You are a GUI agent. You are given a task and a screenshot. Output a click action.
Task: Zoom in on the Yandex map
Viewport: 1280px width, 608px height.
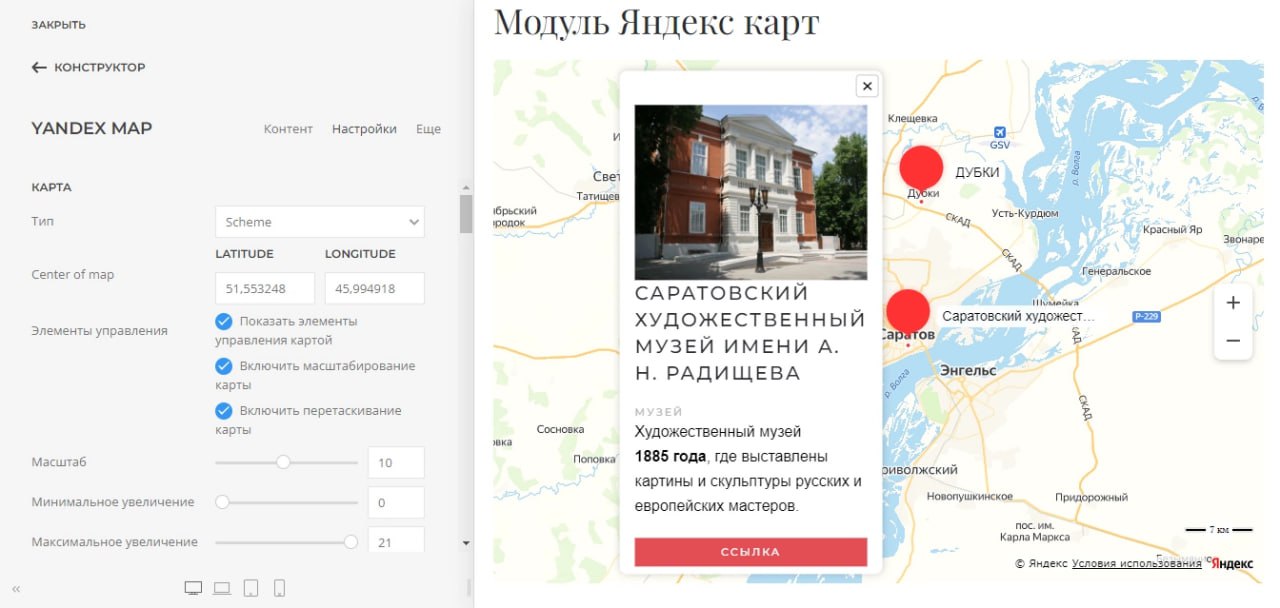pos(1233,303)
